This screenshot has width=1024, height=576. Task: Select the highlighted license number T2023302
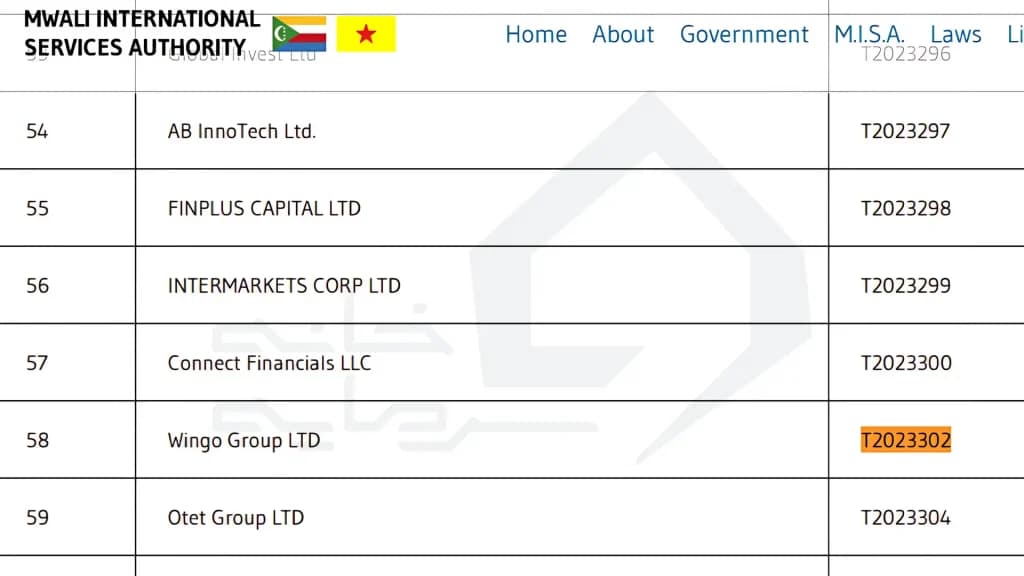click(x=906, y=440)
